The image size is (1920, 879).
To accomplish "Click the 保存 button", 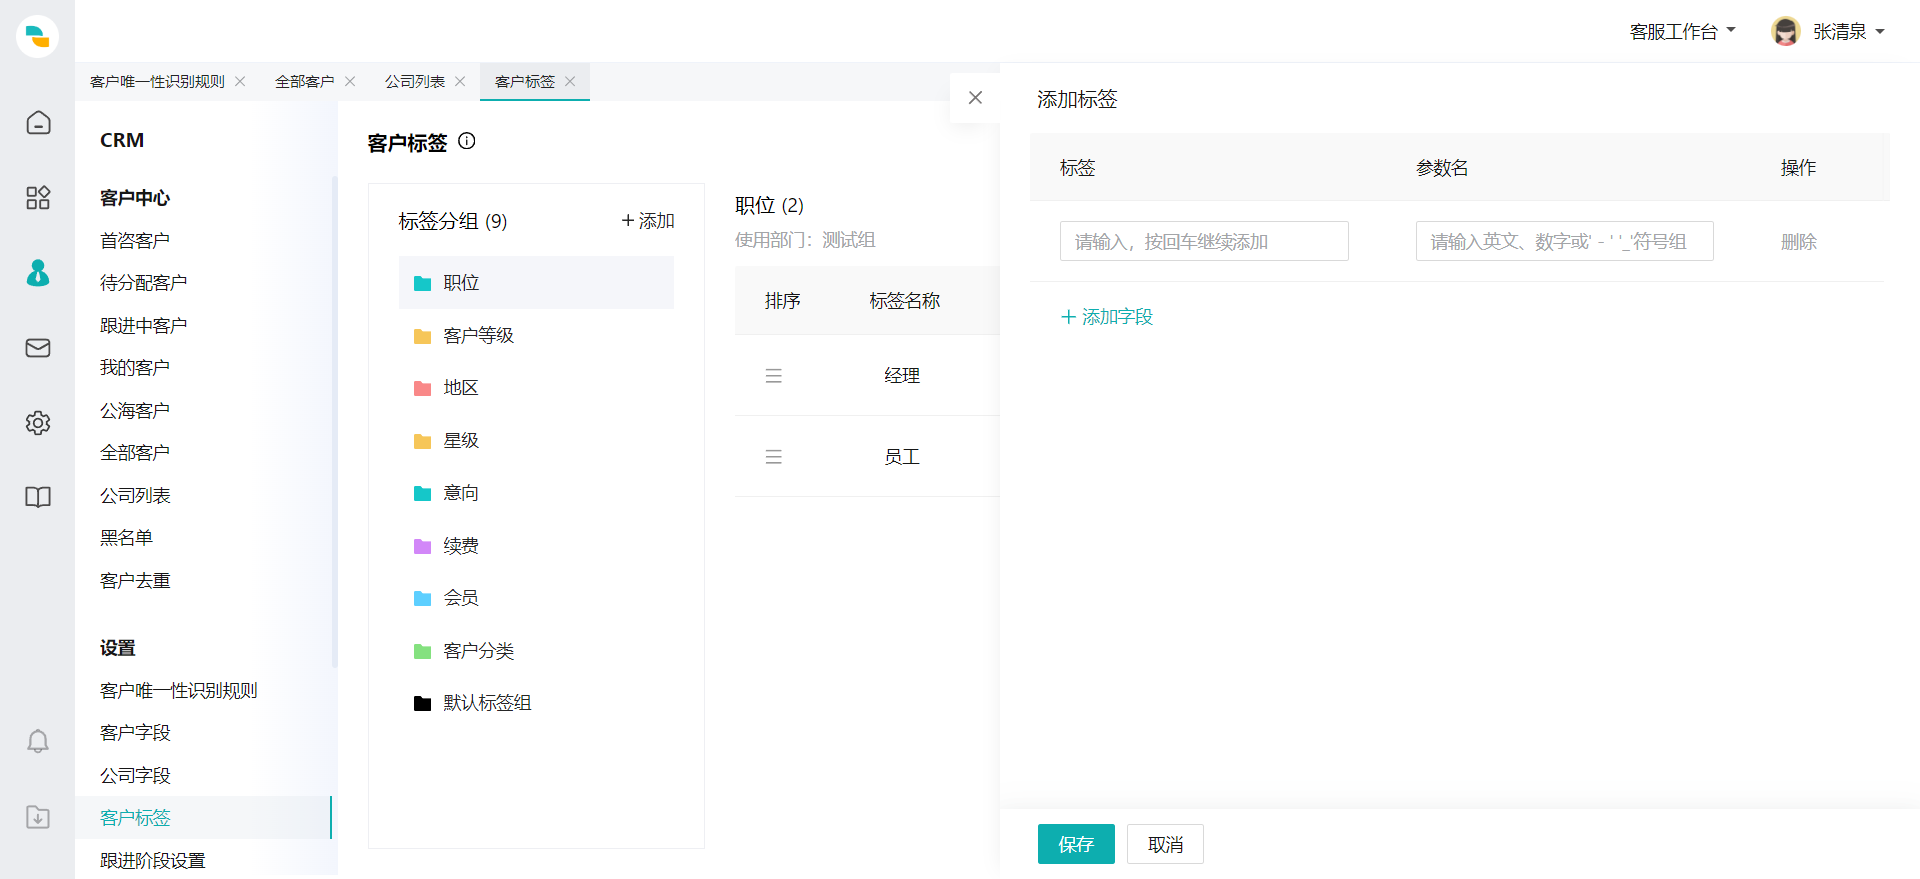I will [x=1076, y=844].
